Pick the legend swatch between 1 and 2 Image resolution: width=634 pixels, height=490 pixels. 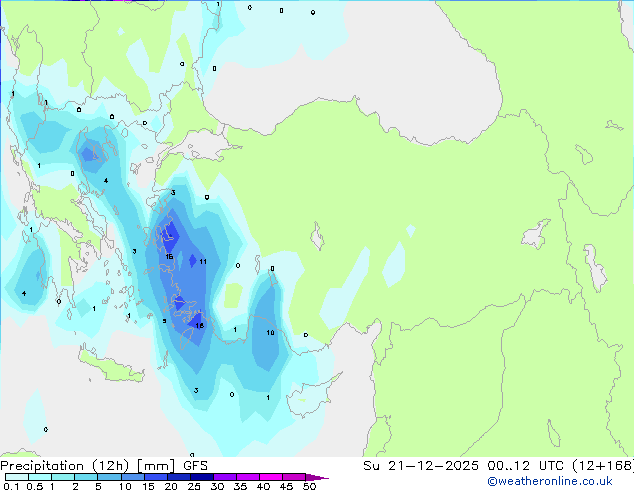pos(63,477)
